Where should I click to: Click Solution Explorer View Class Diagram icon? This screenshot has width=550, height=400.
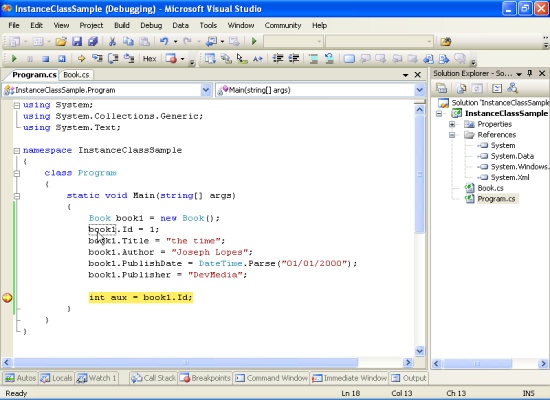(x=512, y=88)
